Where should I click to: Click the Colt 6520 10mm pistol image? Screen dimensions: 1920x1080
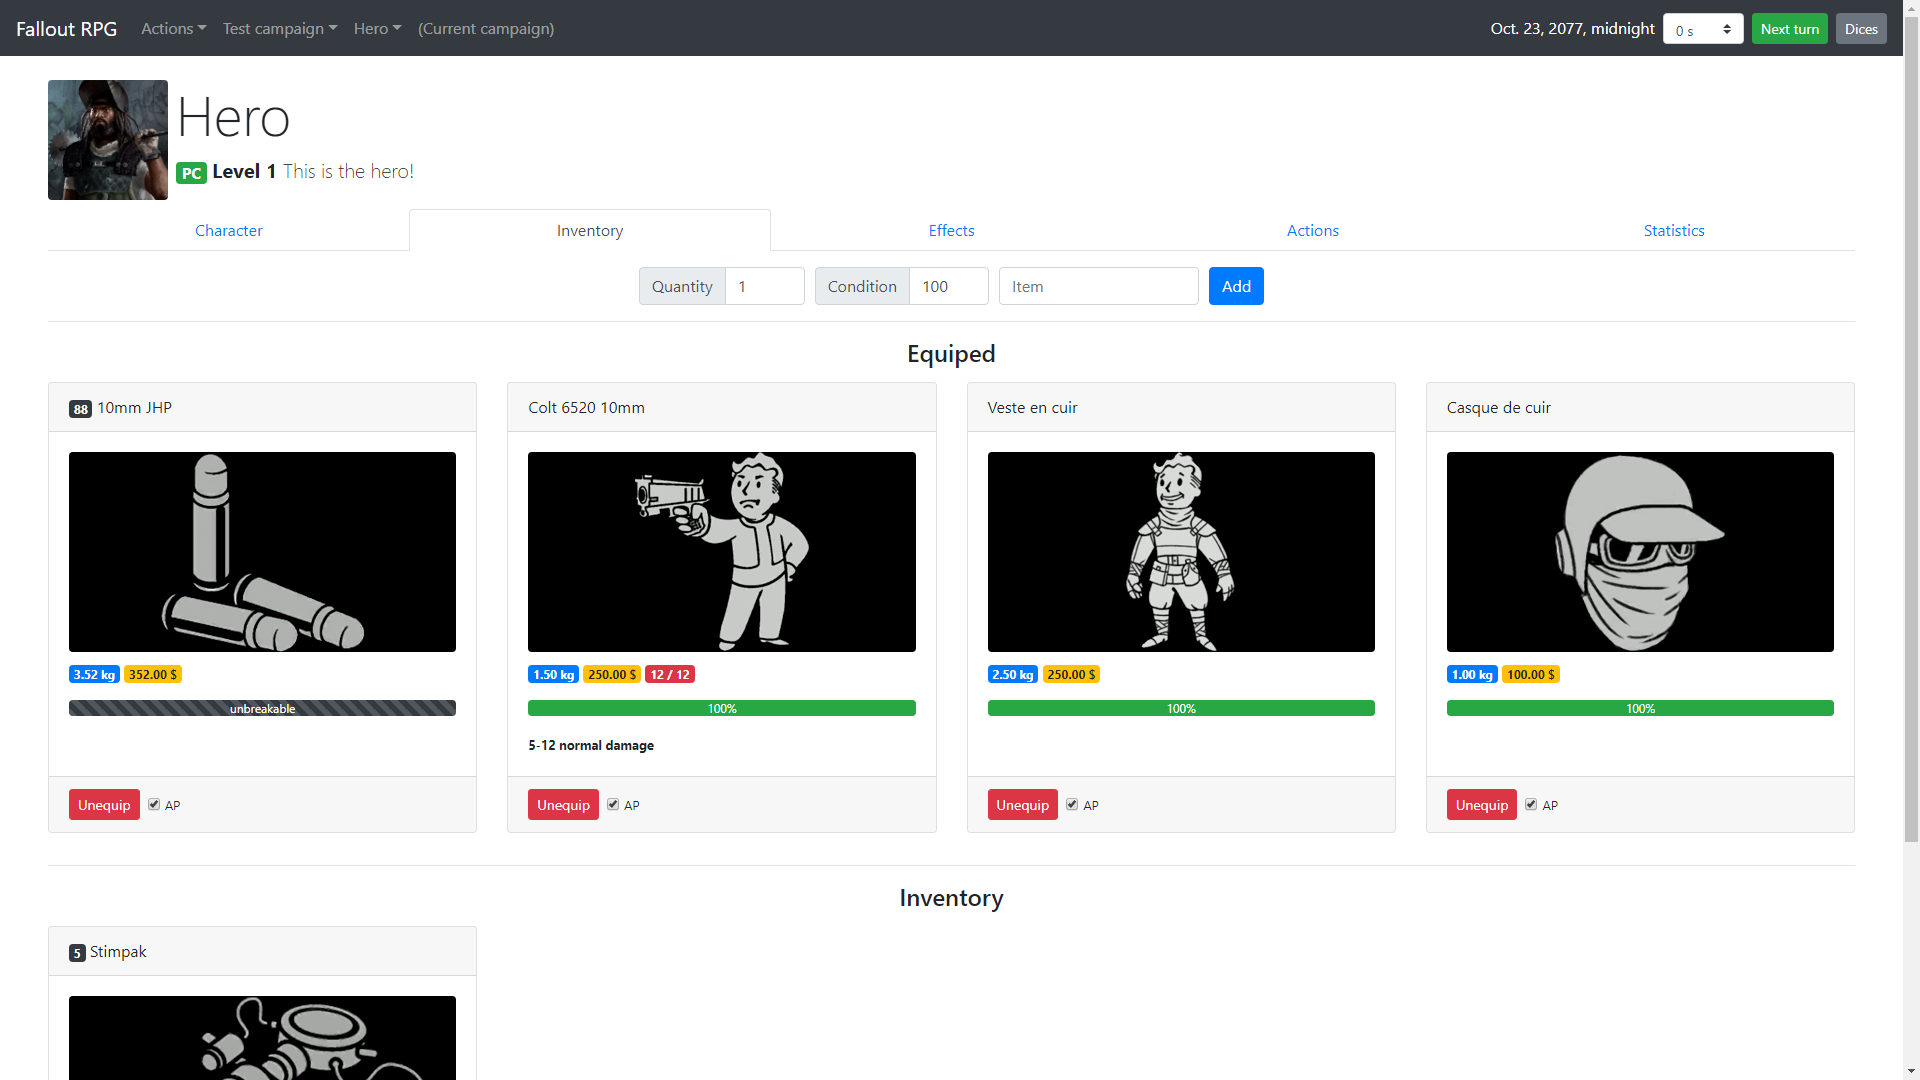click(x=721, y=551)
